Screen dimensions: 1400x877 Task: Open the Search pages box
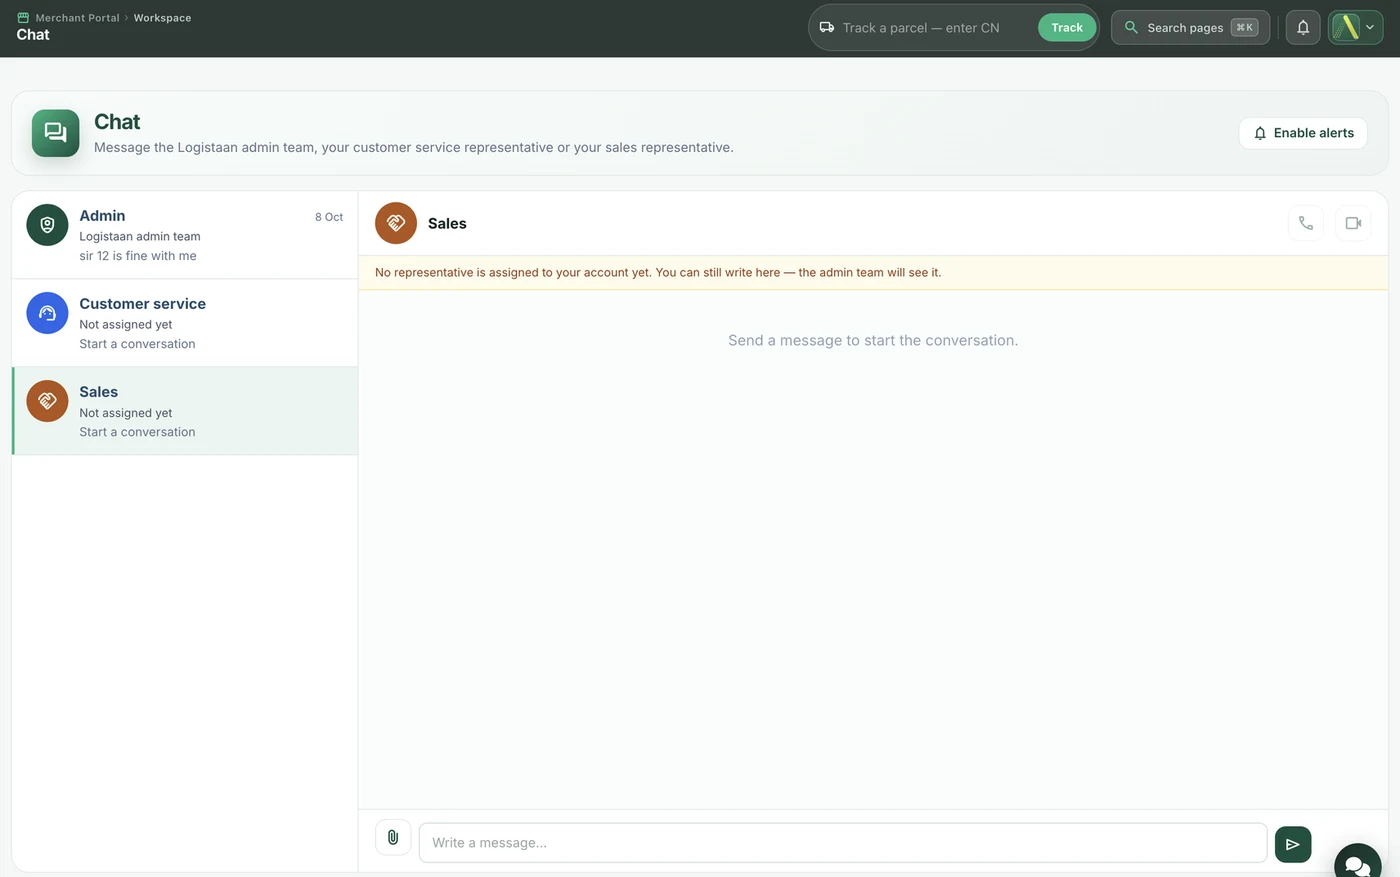pyautogui.click(x=1190, y=28)
